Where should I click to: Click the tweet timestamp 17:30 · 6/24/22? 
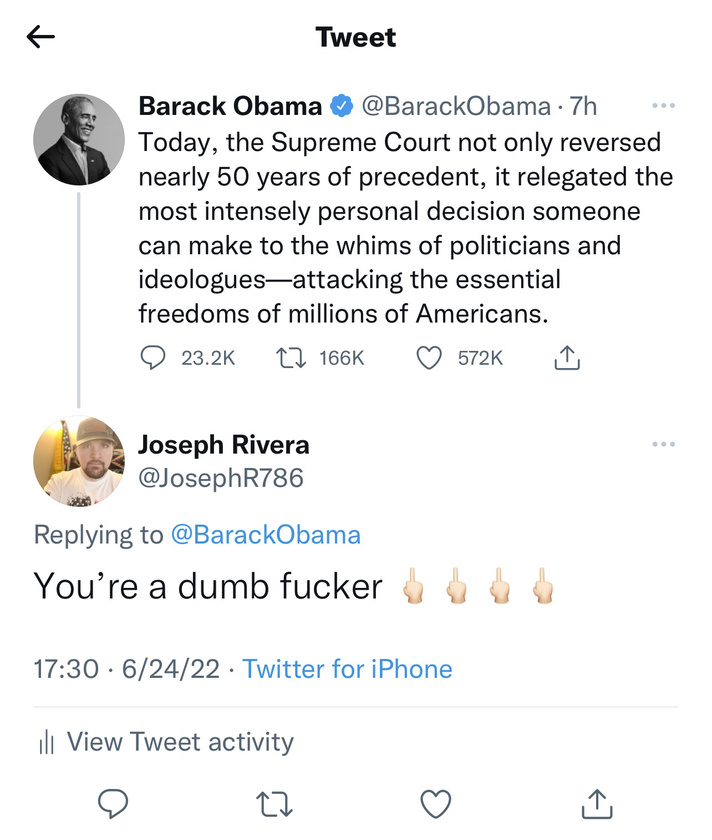tap(126, 669)
